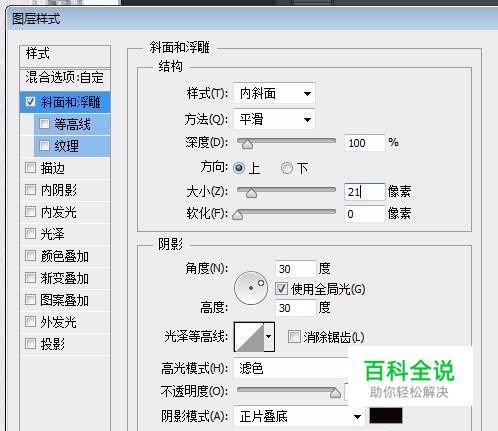Open the 高光模式(H) dropdown showing 滤色
The image size is (498, 431).
(x=291, y=368)
